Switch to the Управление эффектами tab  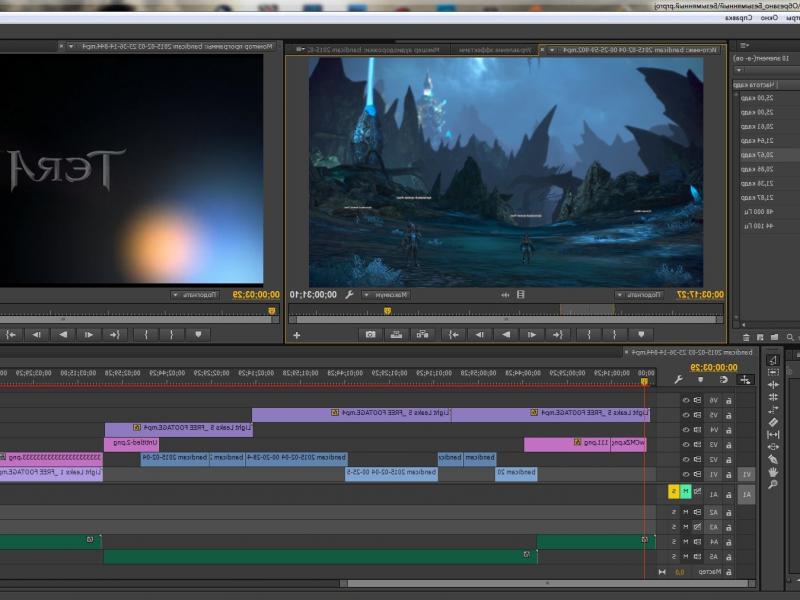[495, 50]
